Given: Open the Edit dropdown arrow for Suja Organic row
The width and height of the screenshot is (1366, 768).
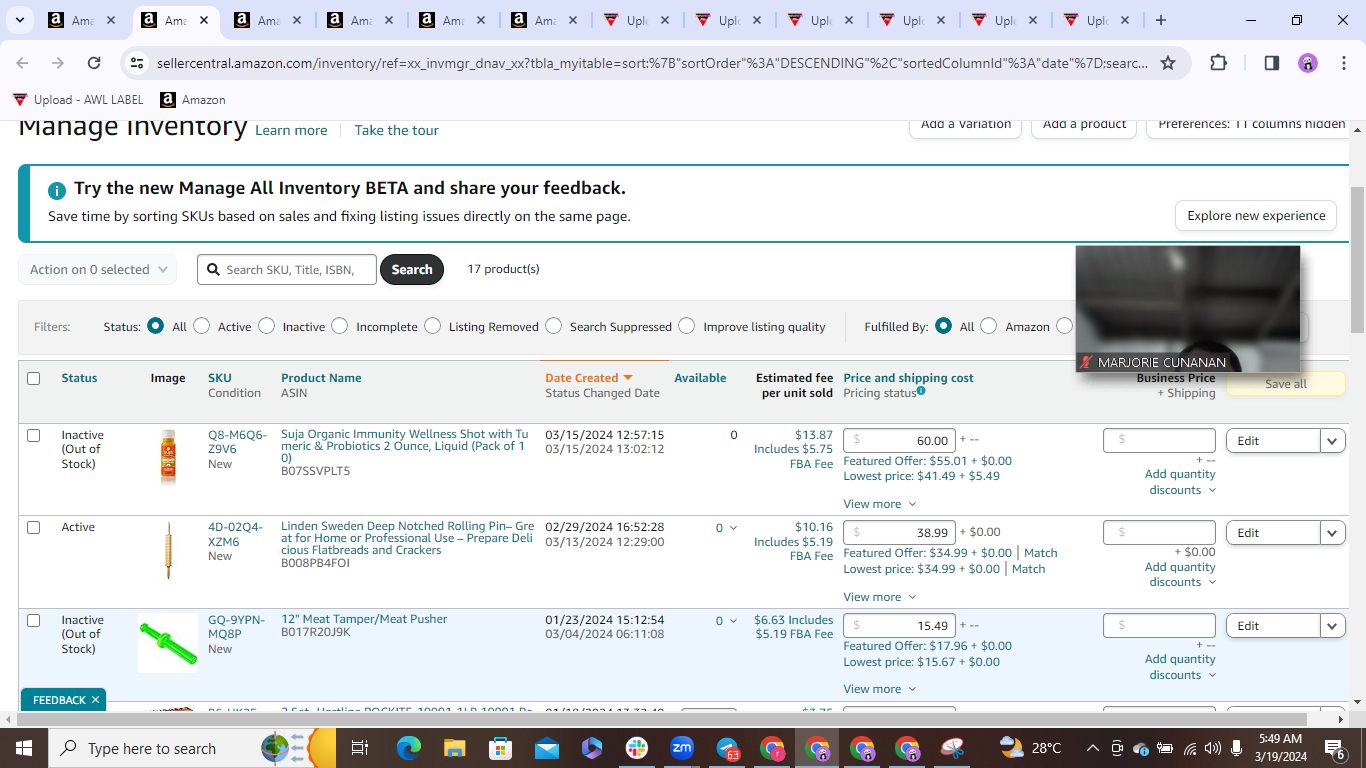Looking at the screenshot, I should coord(1333,441).
